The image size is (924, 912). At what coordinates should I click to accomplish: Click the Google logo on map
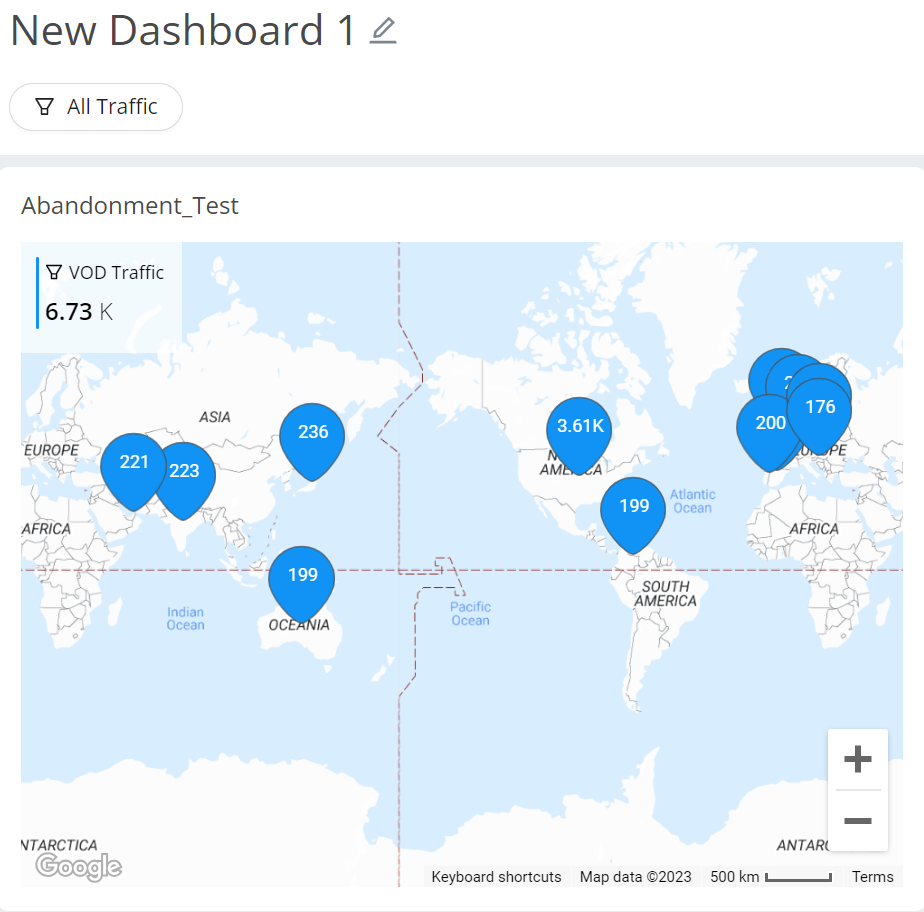[78, 866]
